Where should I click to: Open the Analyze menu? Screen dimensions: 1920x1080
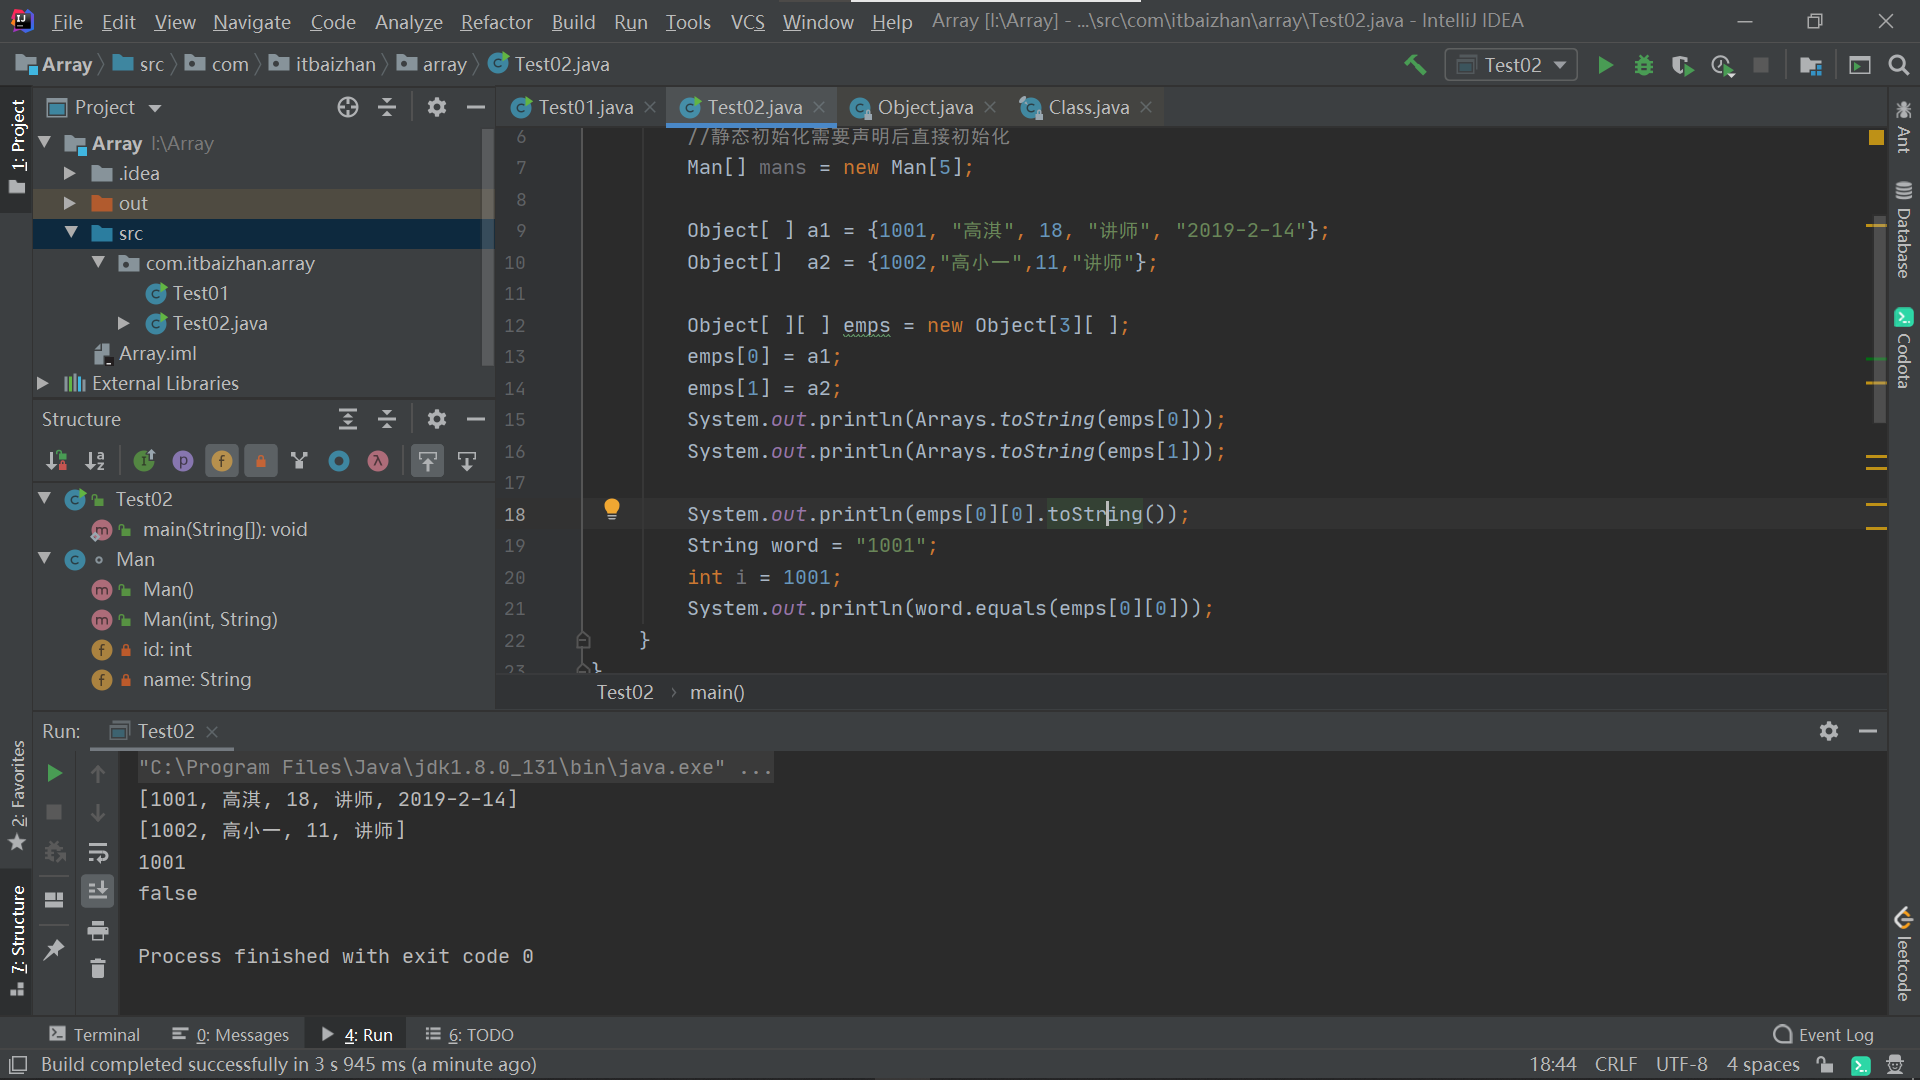(408, 22)
